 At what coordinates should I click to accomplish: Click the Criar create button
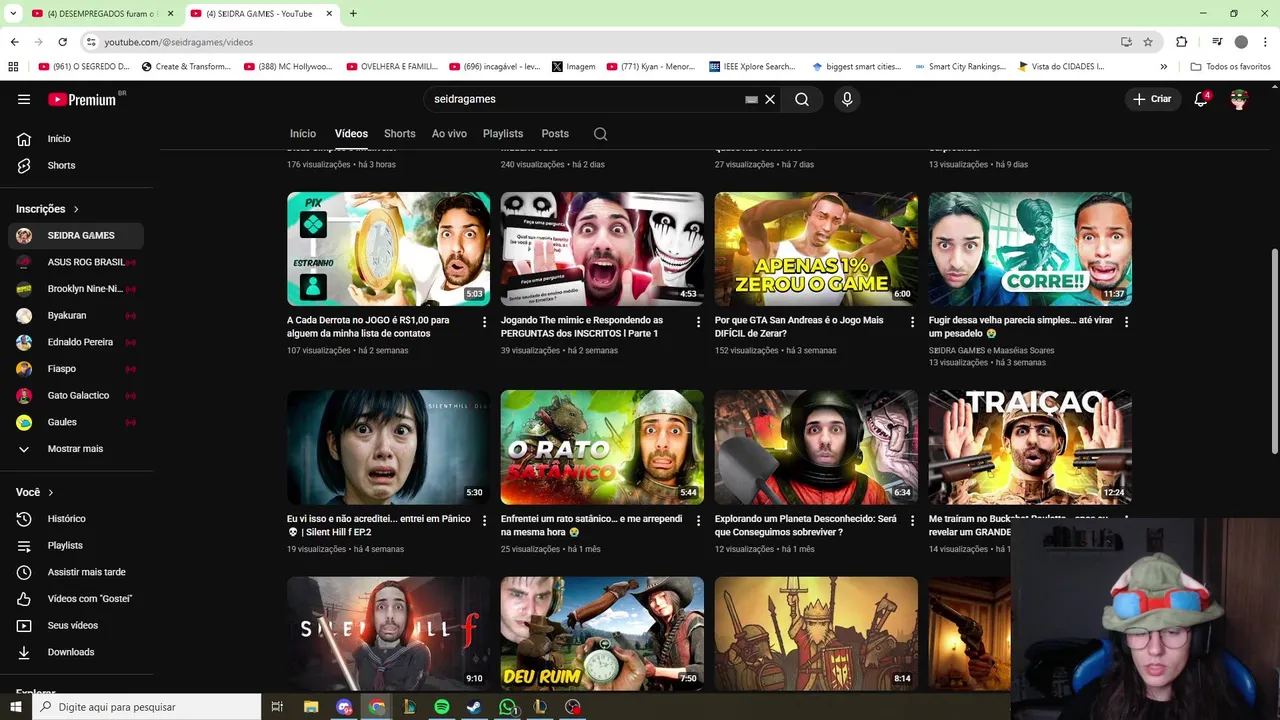1152,99
